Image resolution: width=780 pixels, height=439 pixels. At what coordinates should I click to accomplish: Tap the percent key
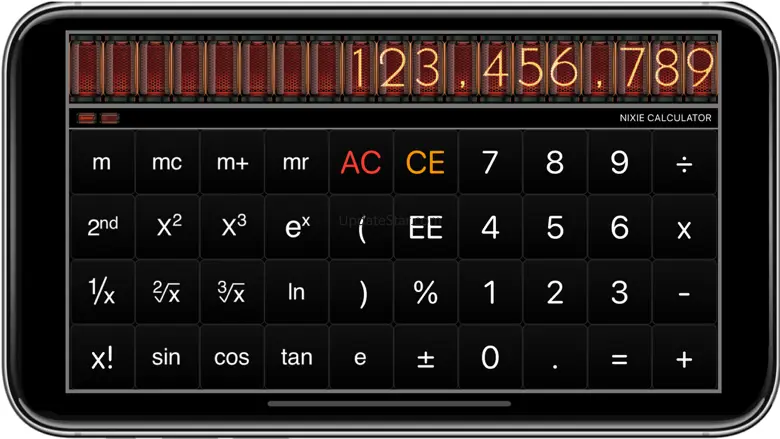coord(426,292)
